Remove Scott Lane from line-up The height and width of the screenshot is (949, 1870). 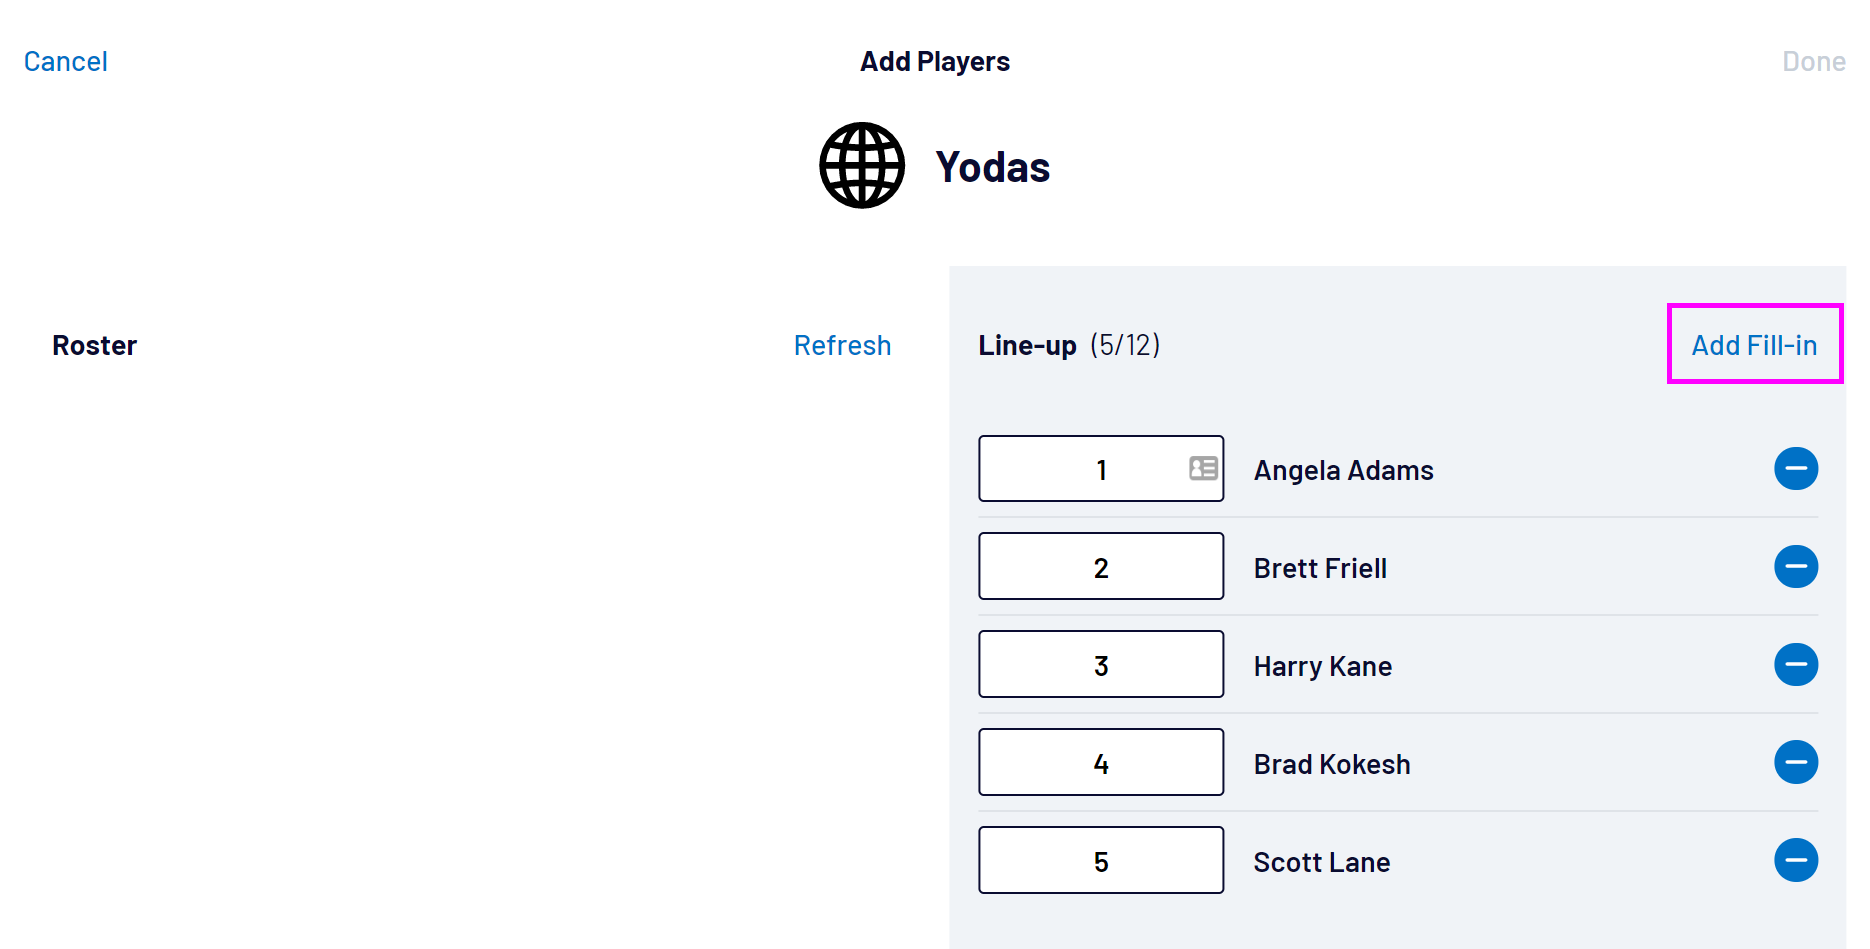(1795, 861)
